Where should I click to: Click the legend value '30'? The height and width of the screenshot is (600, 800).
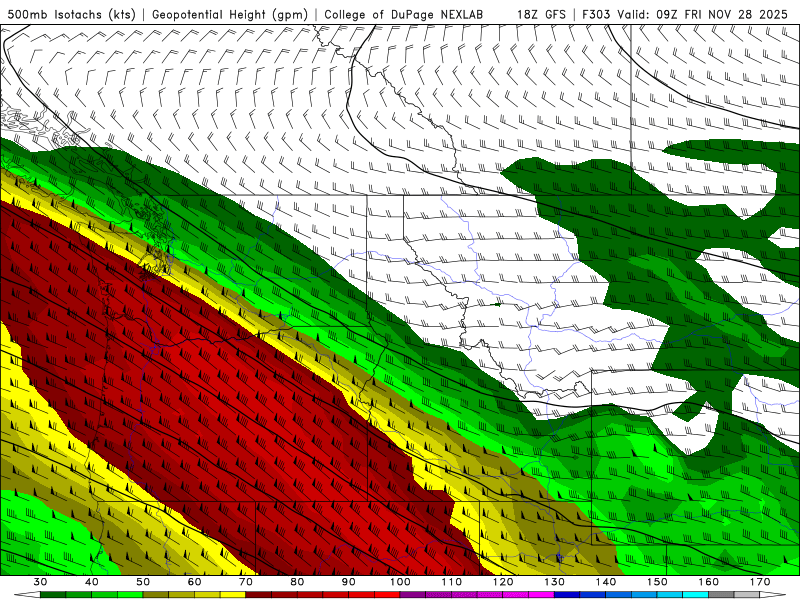point(40,582)
